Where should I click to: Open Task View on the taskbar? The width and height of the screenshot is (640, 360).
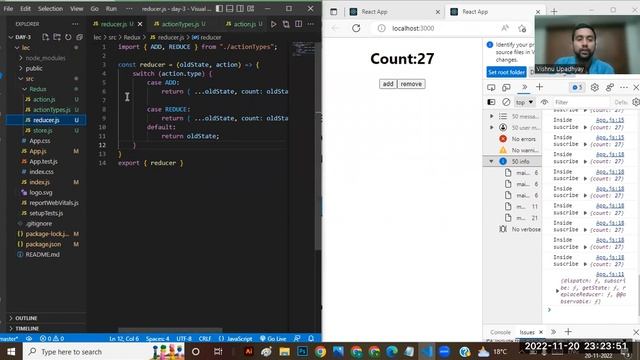[x=218, y=351]
